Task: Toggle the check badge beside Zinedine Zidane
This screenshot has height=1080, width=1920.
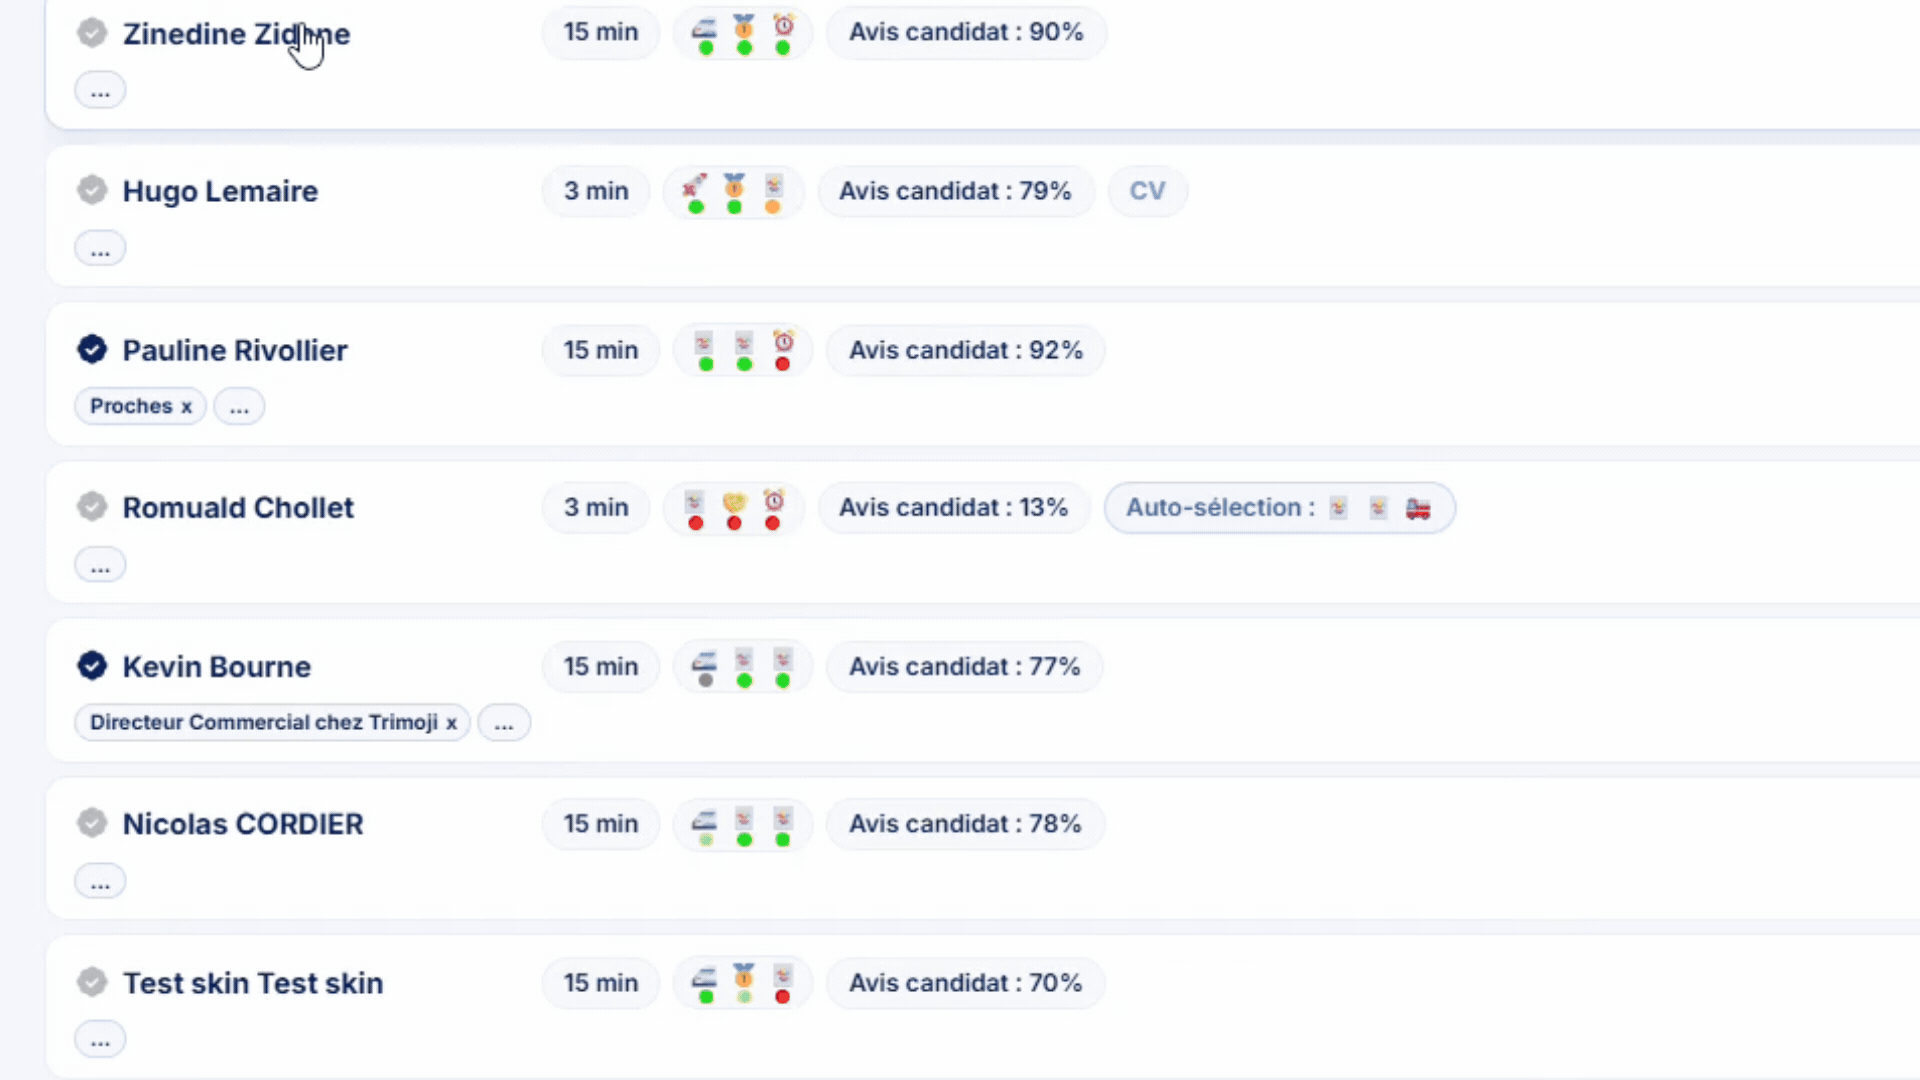Action: pyautogui.click(x=92, y=33)
